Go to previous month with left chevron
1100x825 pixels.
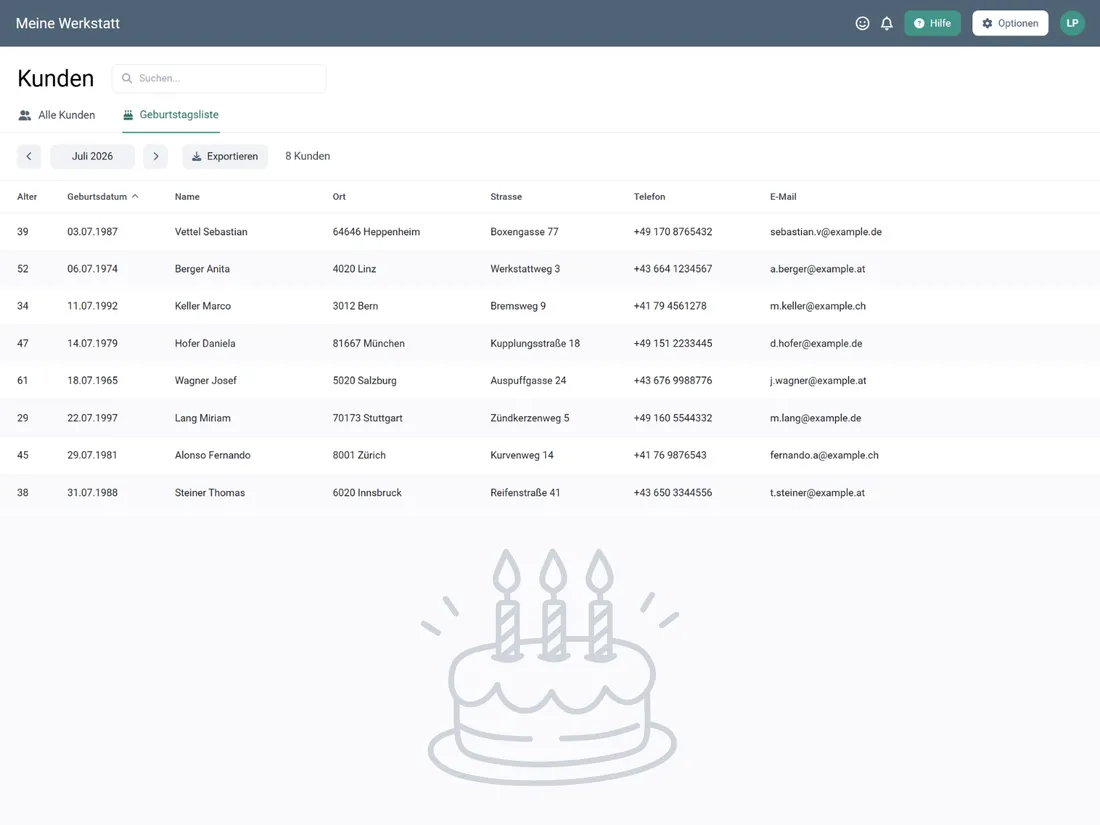tap(29, 156)
